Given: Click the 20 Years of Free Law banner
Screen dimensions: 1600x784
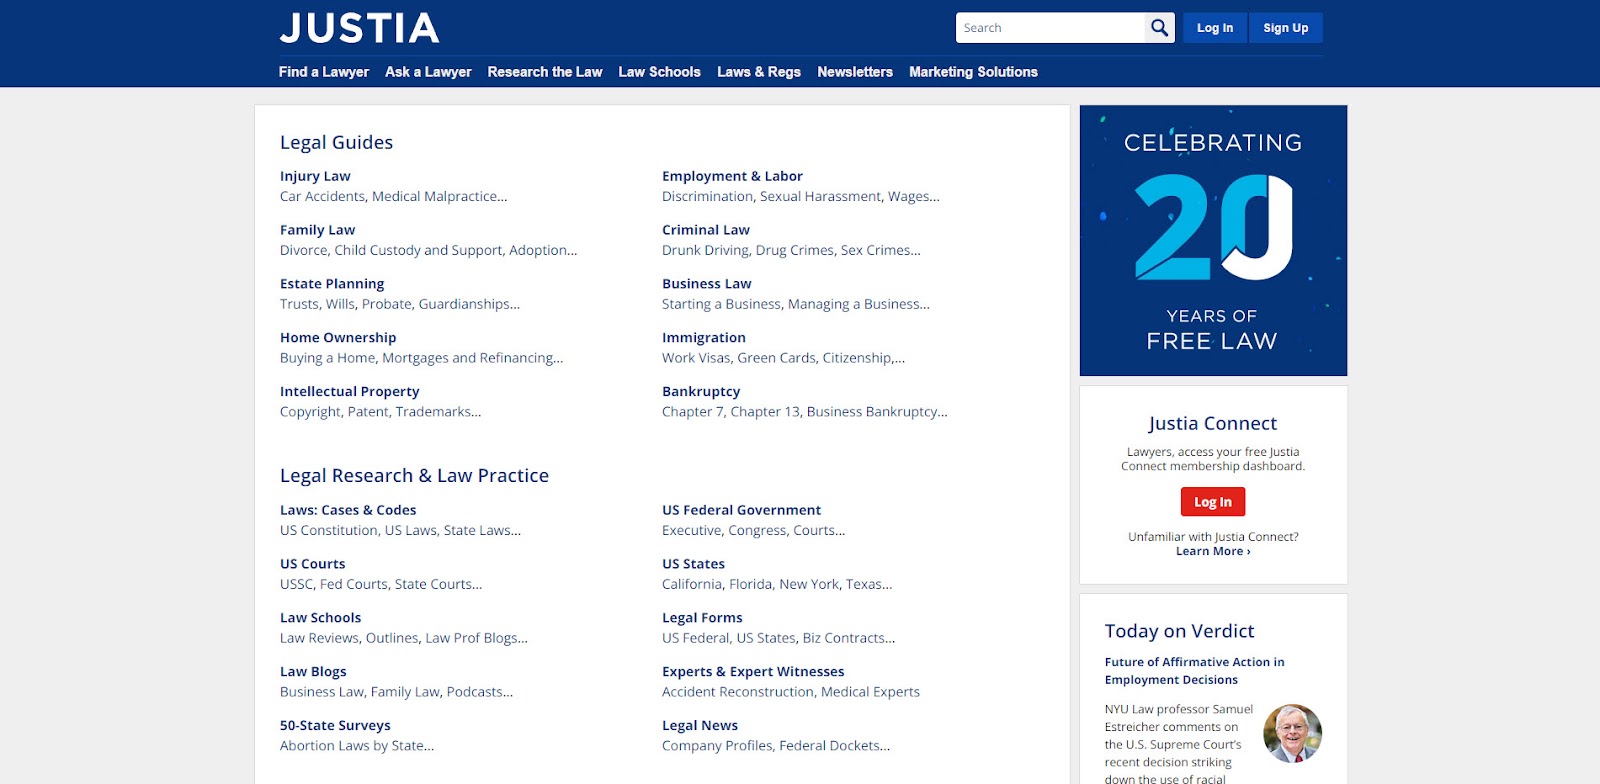Looking at the screenshot, I should (x=1213, y=240).
